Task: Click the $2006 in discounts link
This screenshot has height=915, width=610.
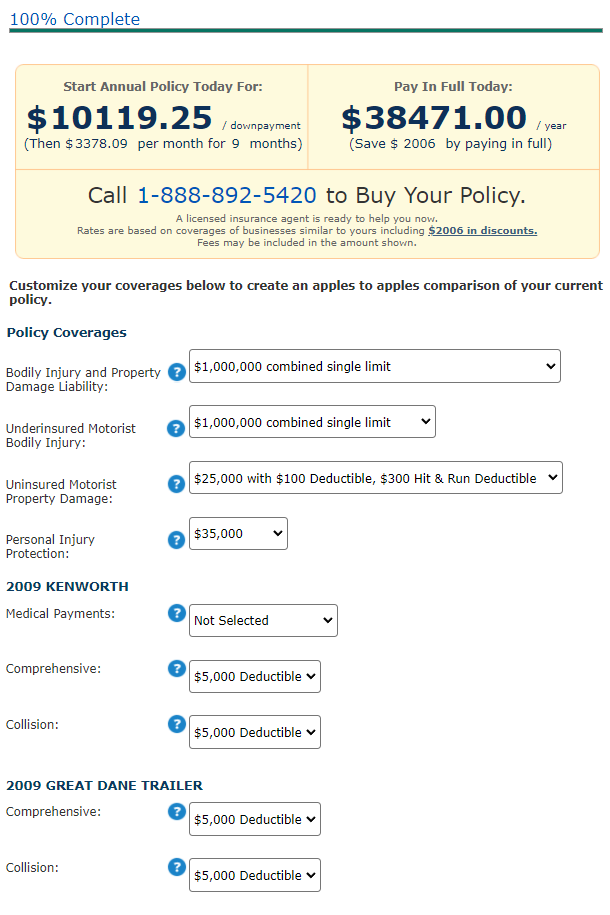Action: pos(483,231)
